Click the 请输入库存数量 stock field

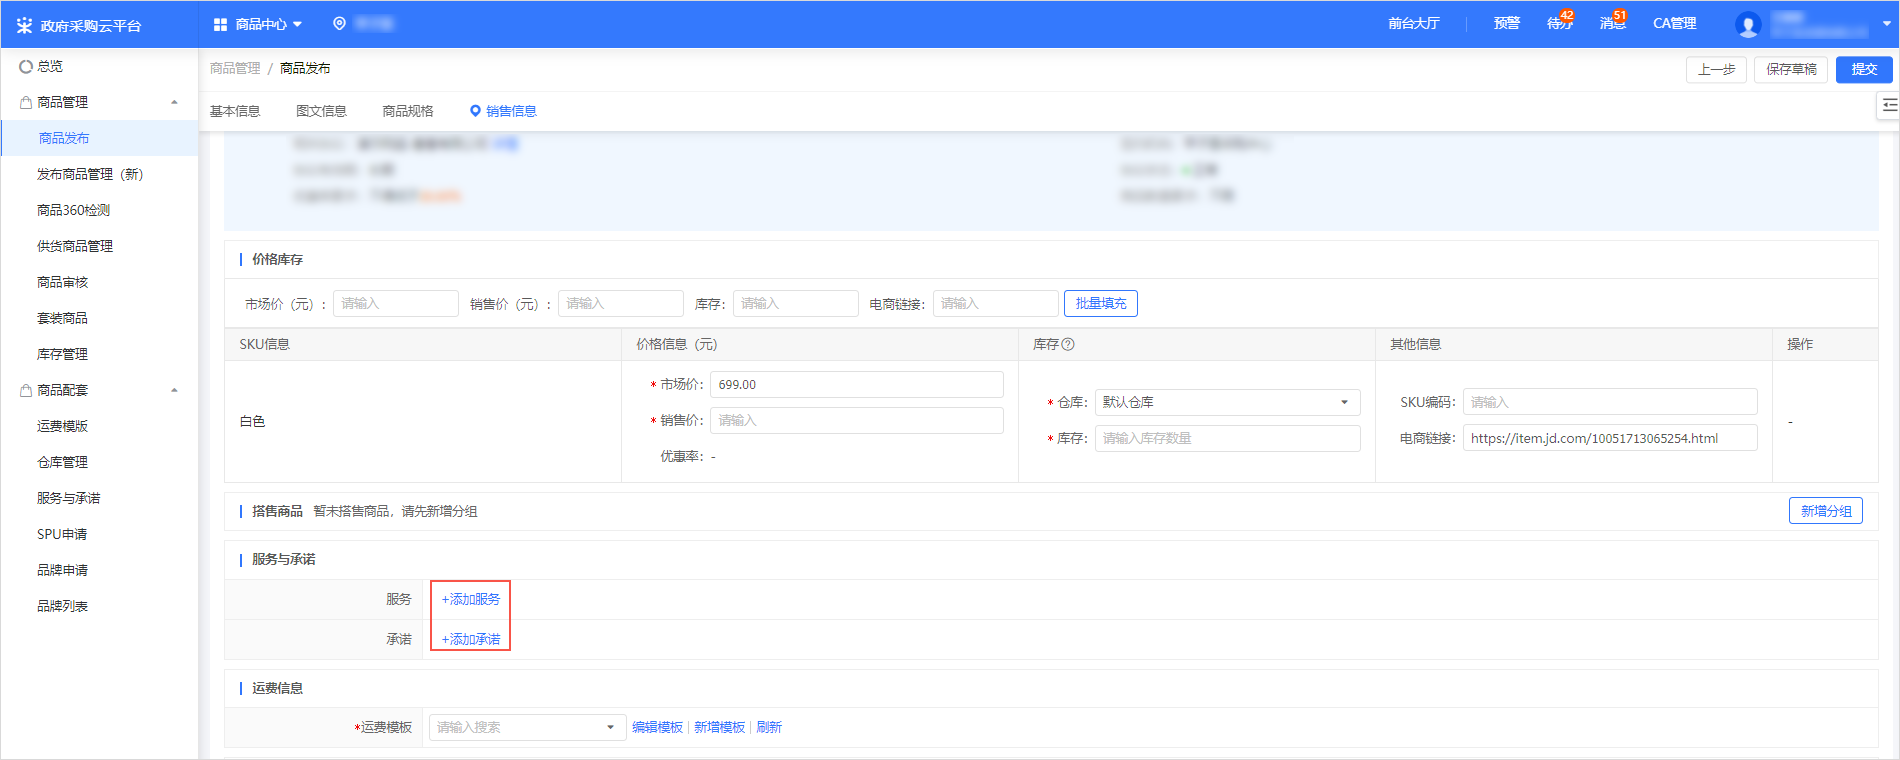pyautogui.click(x=1228, y=438)
